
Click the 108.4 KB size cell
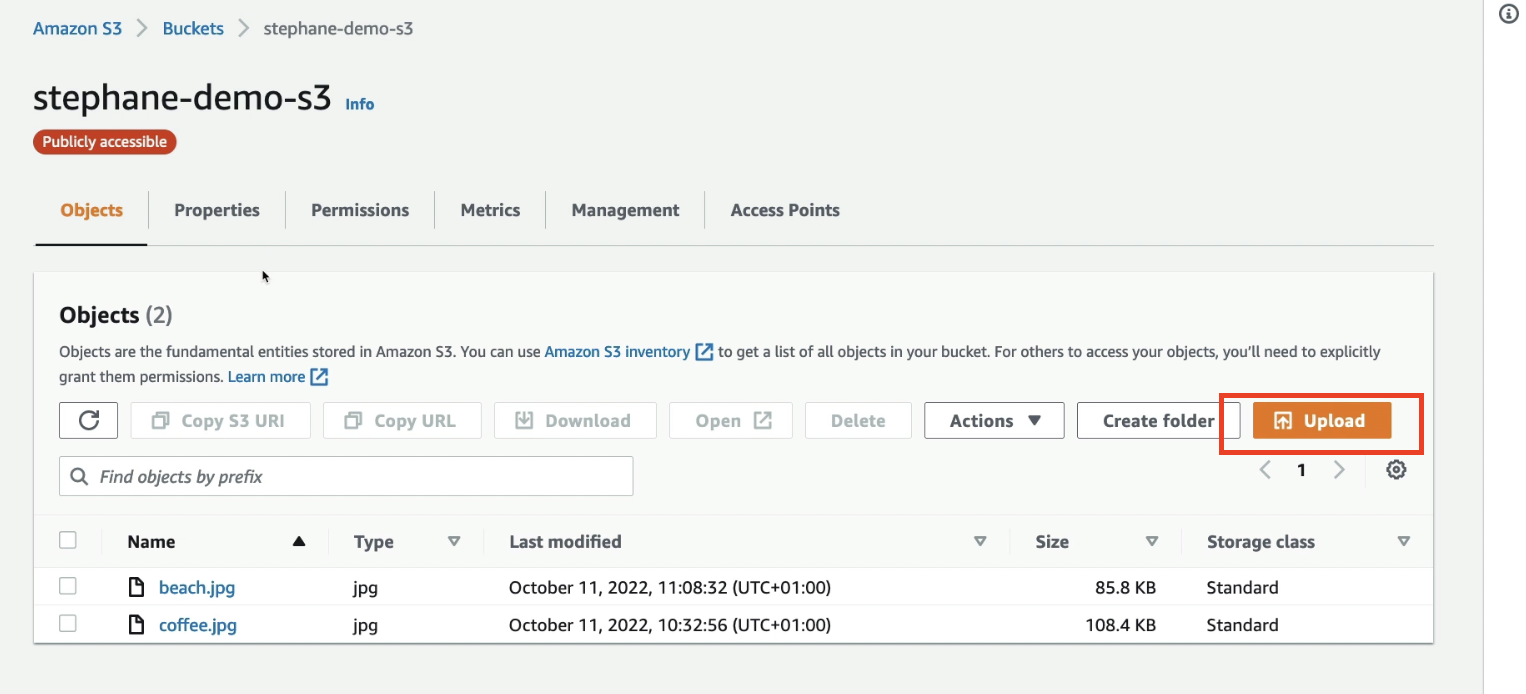1120,625
